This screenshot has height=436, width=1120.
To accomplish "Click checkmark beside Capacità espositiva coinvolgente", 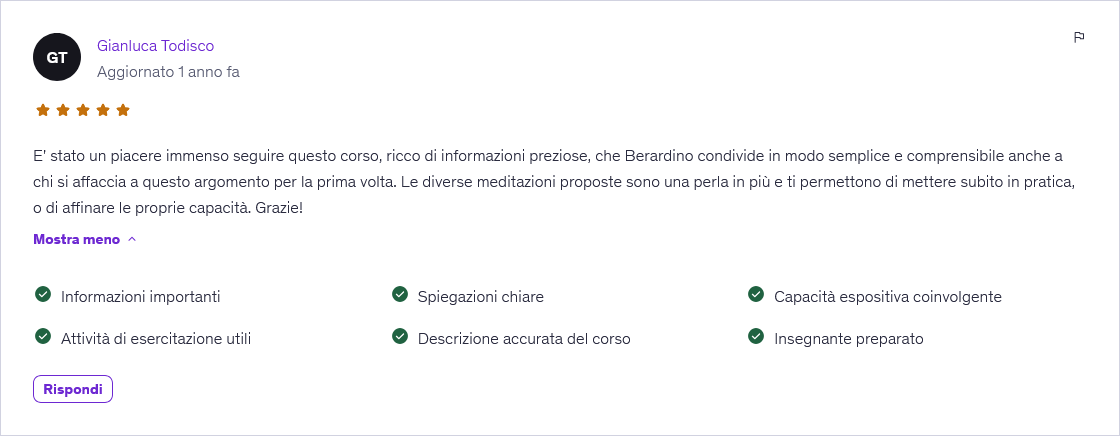I will click(756, 294).
